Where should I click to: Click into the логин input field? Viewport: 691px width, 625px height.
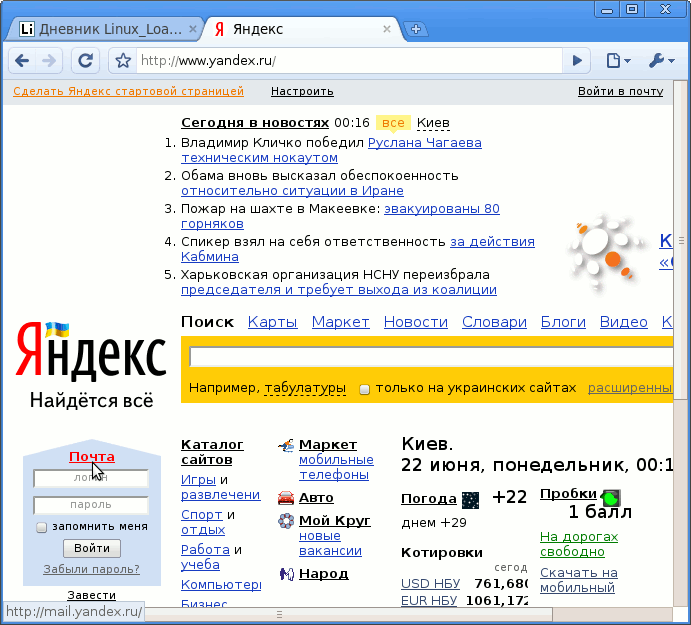(91, 478)
